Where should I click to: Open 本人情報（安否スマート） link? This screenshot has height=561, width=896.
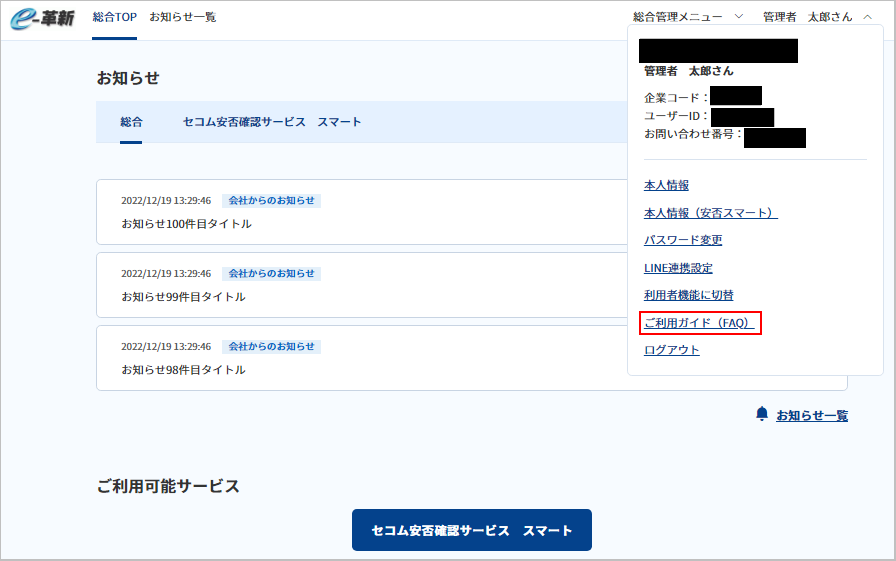(x=710, y=213)
